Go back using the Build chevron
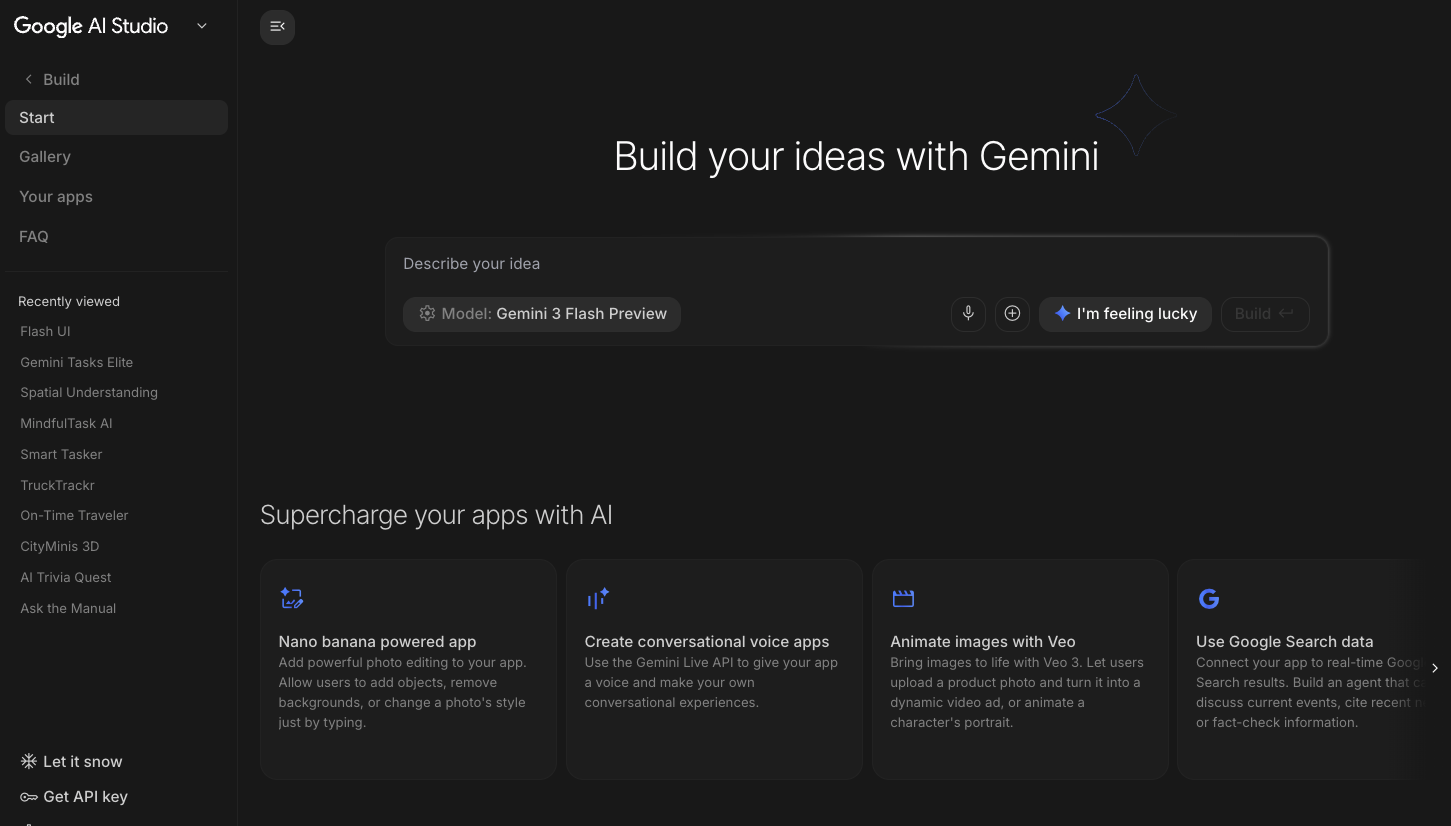1451x826 pixels. pyautogui.click(x=29, y=80)
